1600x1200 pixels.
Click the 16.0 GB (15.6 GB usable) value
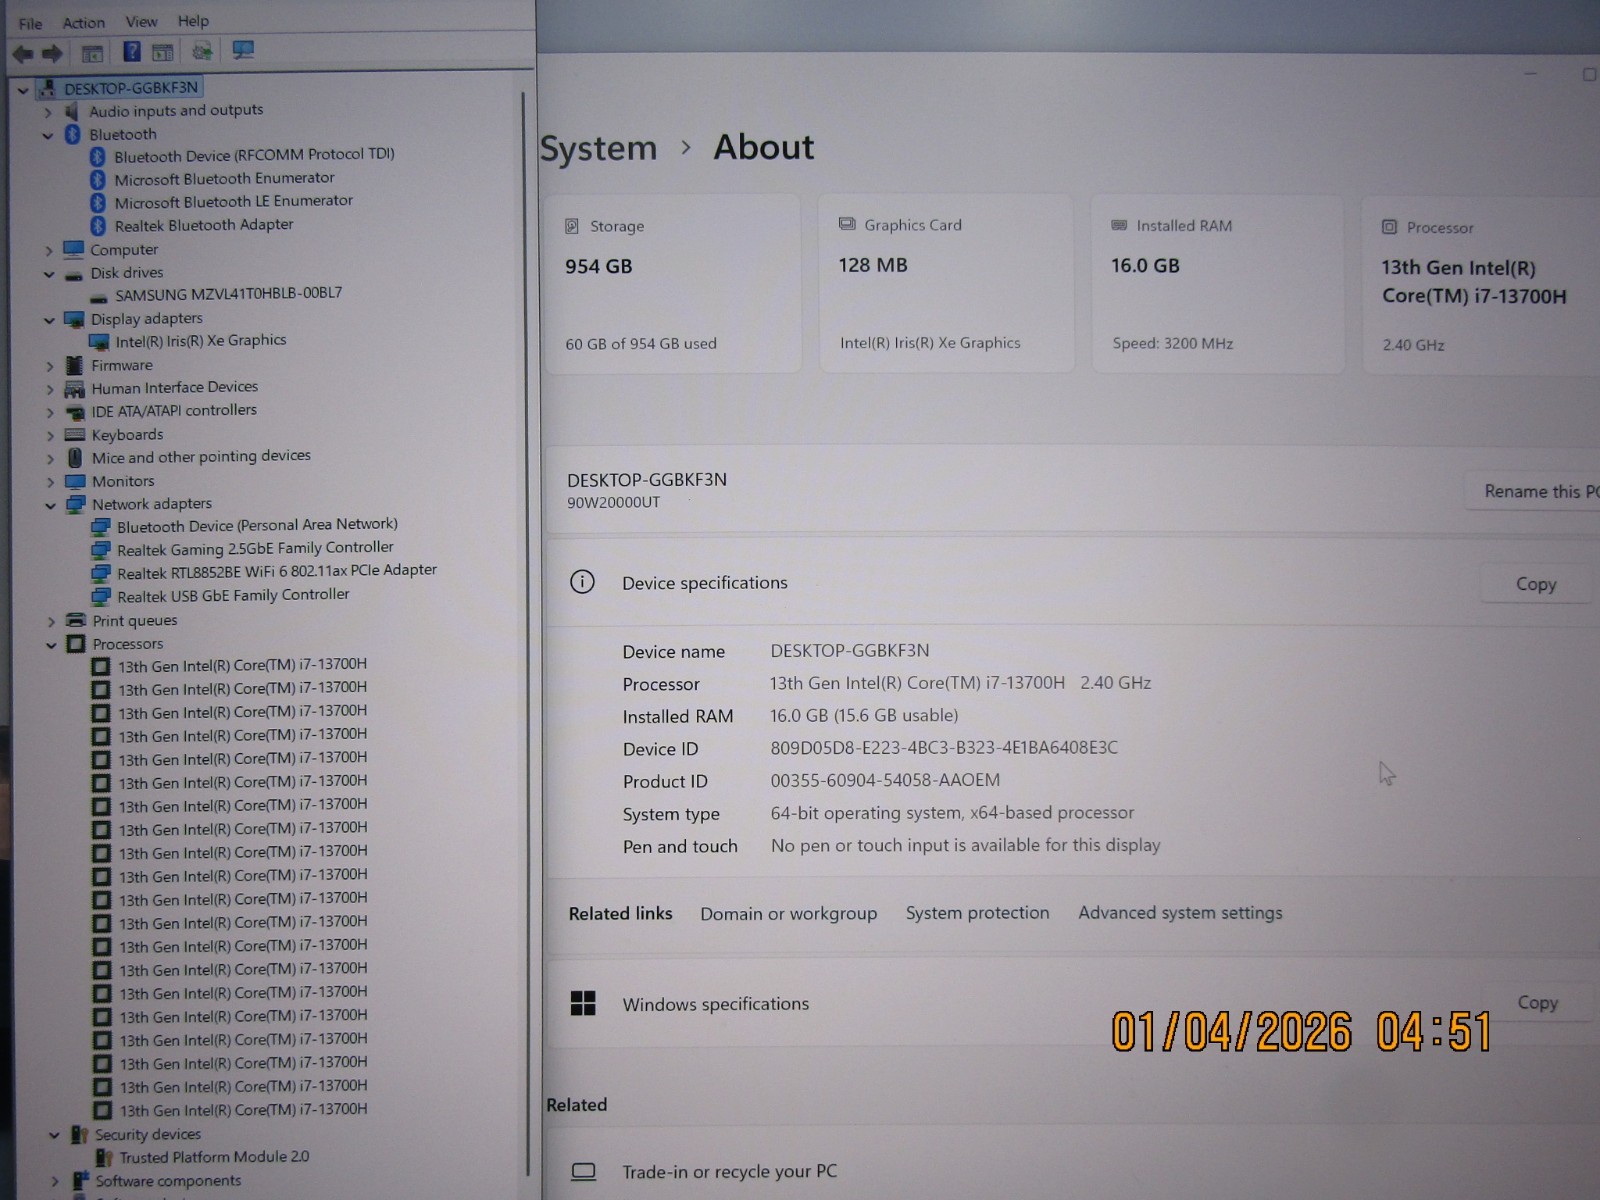(x=864, y=715)
